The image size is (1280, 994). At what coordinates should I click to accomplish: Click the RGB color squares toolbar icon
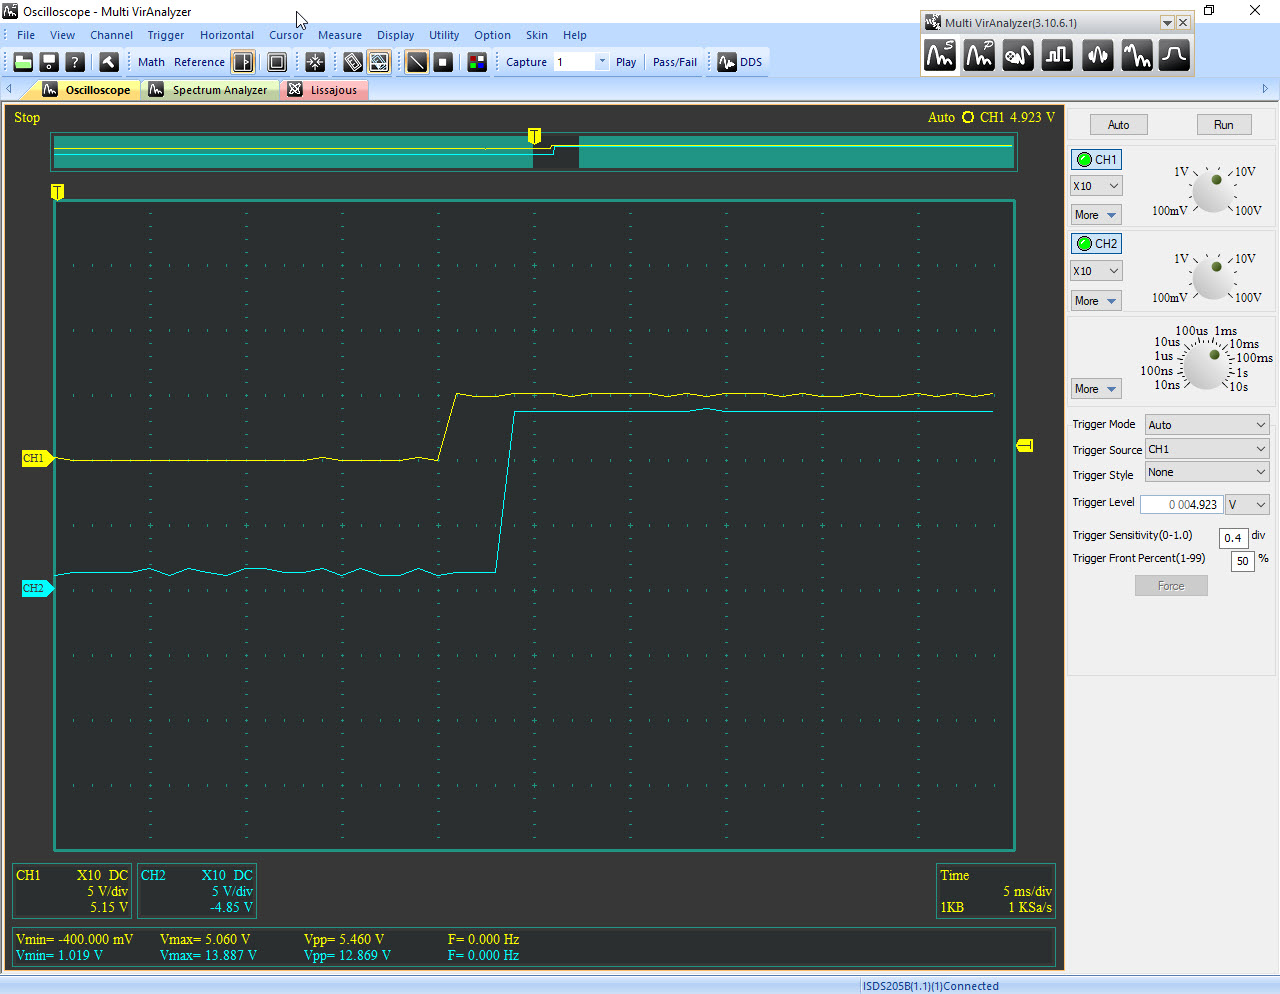[477, 62]
